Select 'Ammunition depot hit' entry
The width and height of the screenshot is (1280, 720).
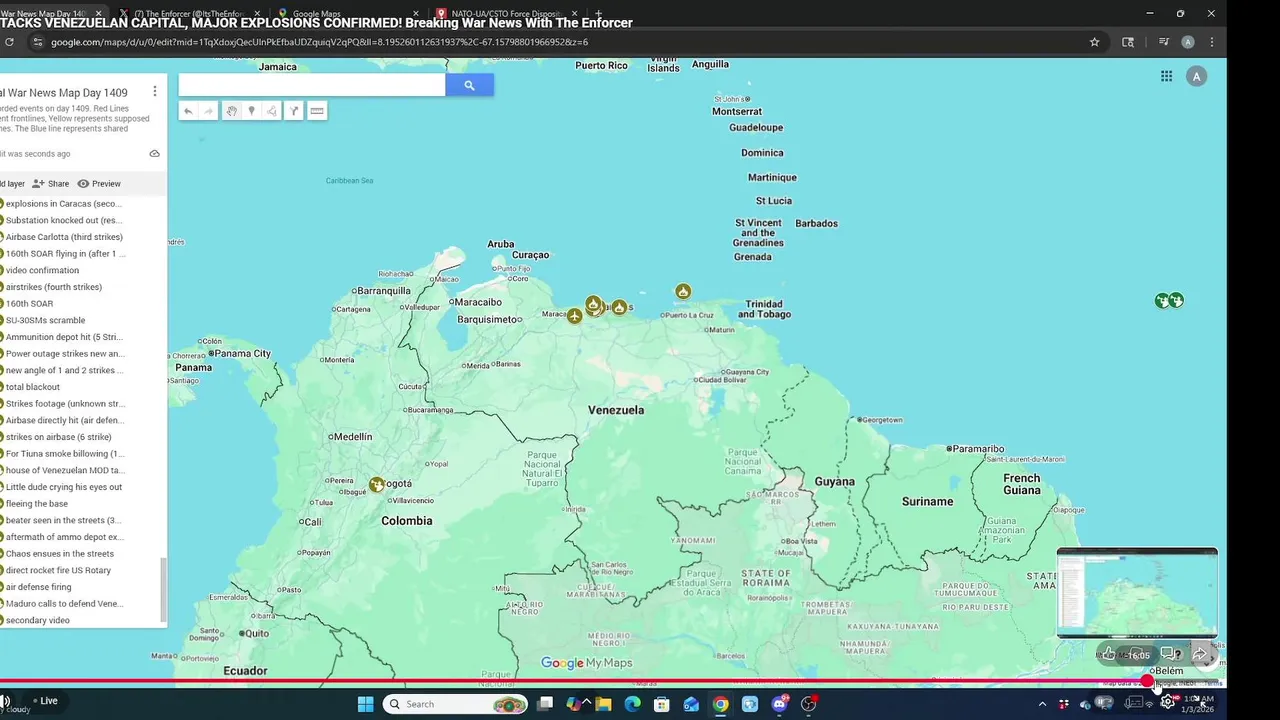[x=64, y=337]
